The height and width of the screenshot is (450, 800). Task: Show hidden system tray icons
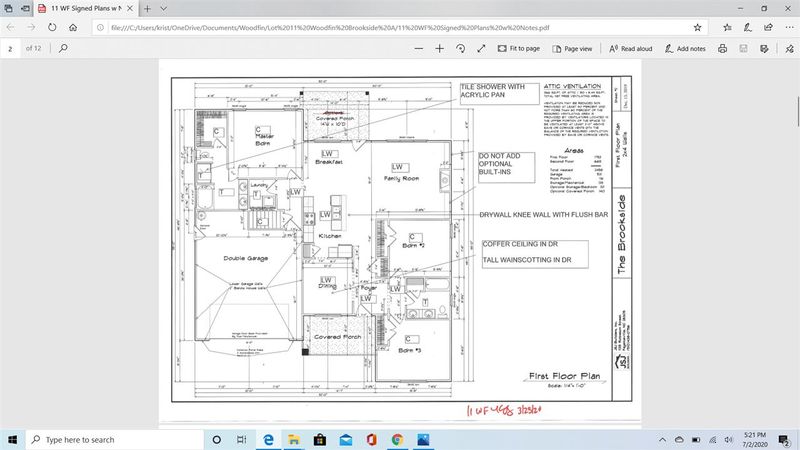[662, 439]
